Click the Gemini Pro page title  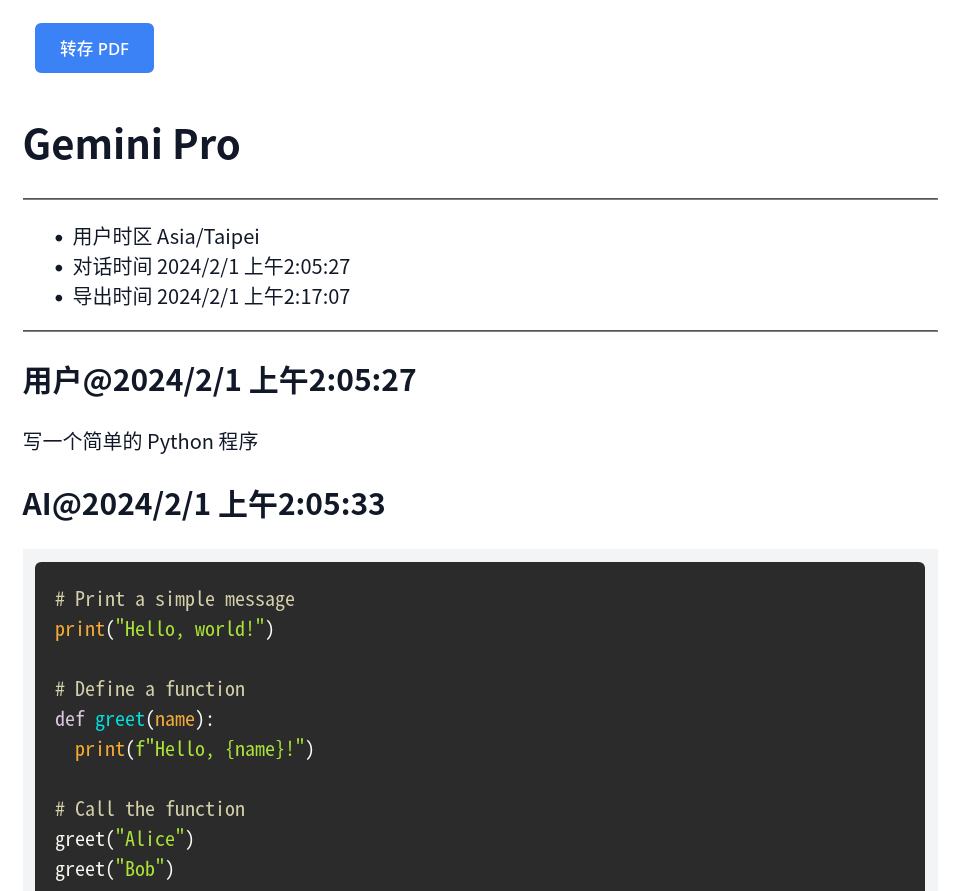point(131,144)
